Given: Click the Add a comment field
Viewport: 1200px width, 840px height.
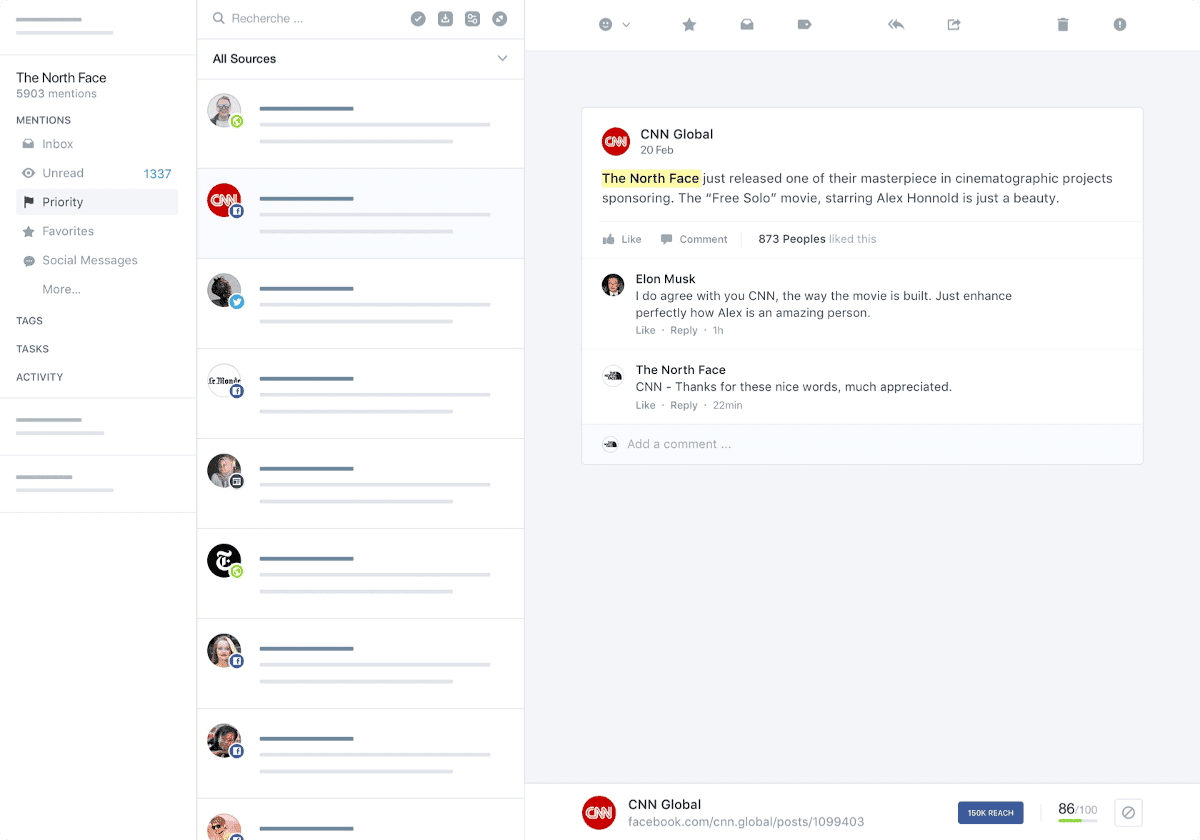Looking at the screenshot, I should pyautogui.click(x=862, y=444).
